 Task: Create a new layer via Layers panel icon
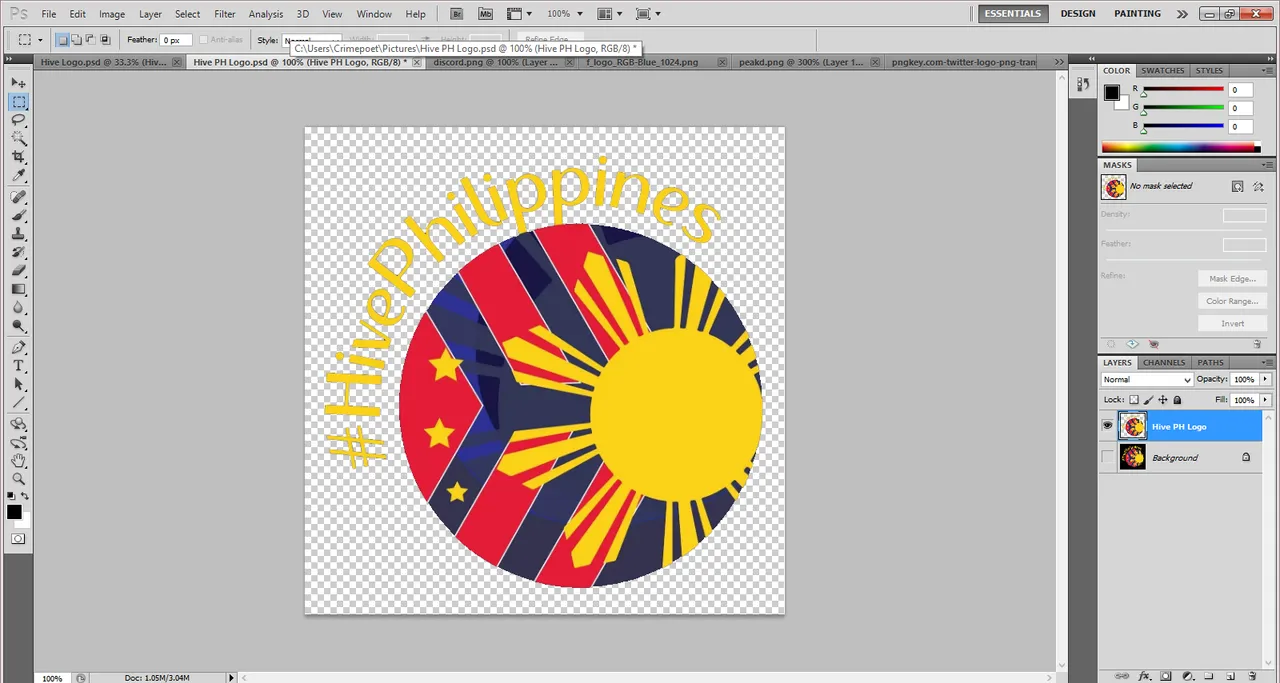coord(1232,676)
